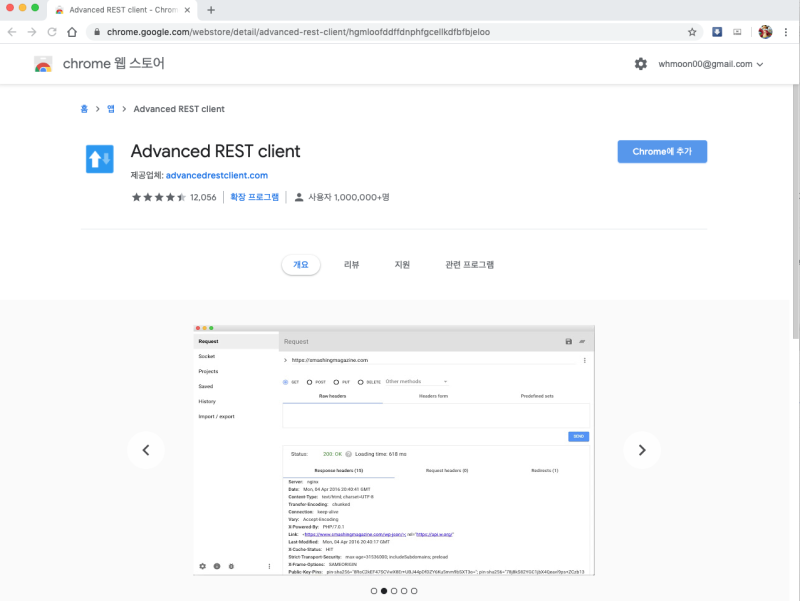Click the Chrome에 추가 button
800x601 pixels.
click(x=661, y=150)
